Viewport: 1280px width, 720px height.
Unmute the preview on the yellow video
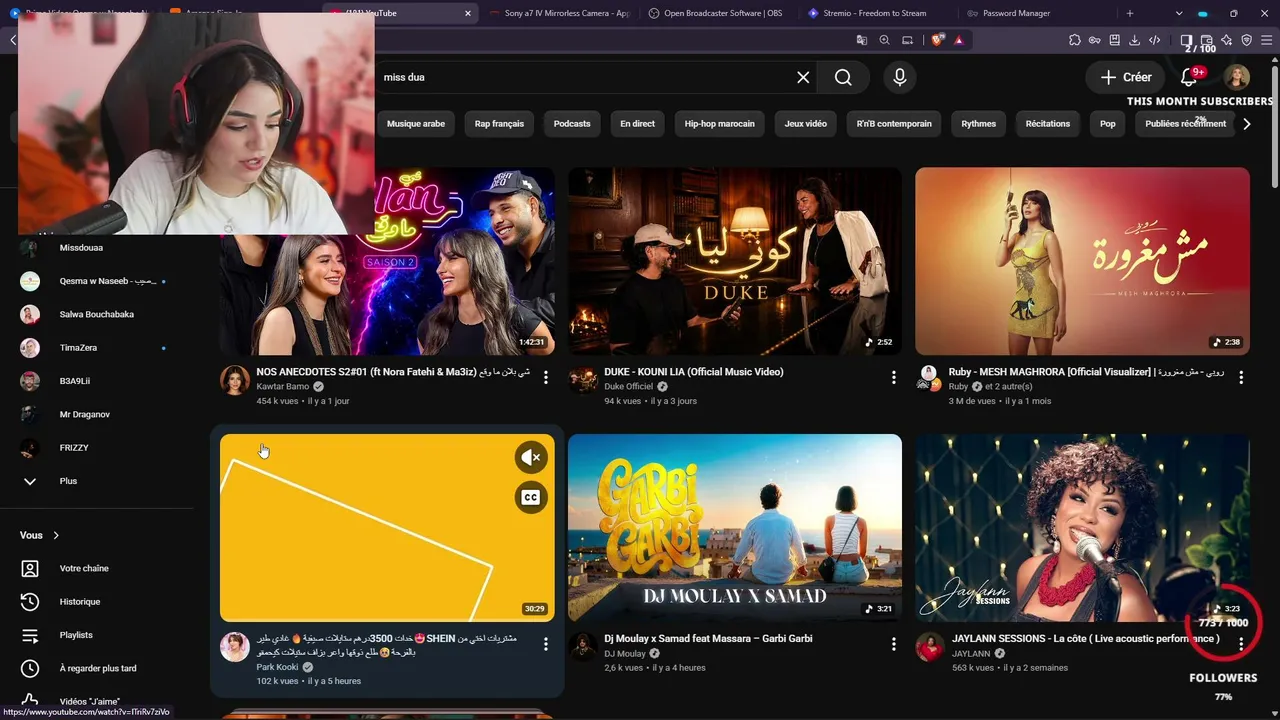coord(531,458)
